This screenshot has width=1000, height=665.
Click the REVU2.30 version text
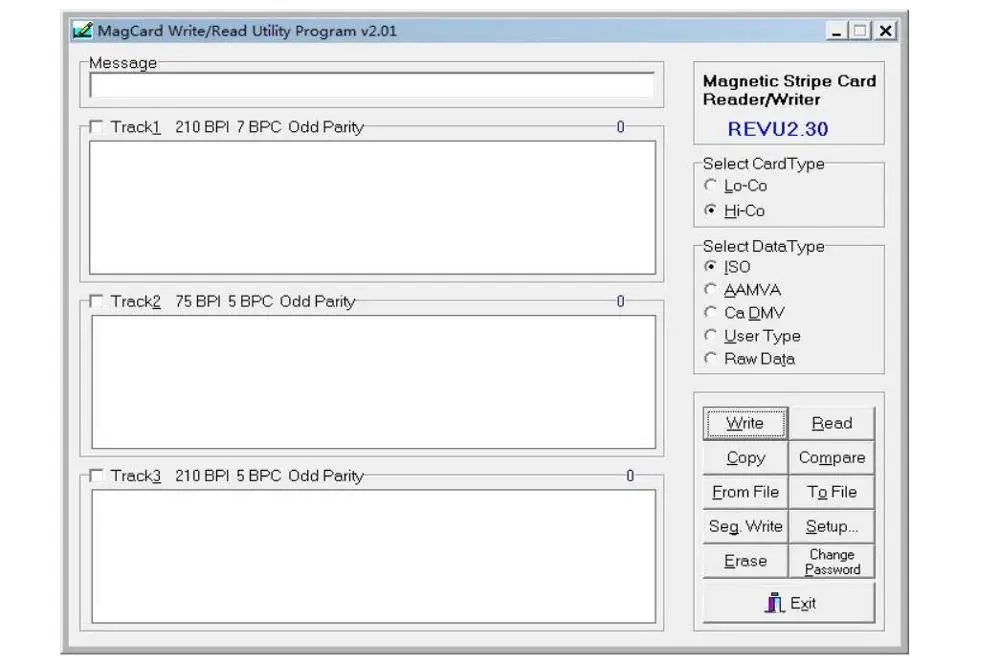pos(778,129)
